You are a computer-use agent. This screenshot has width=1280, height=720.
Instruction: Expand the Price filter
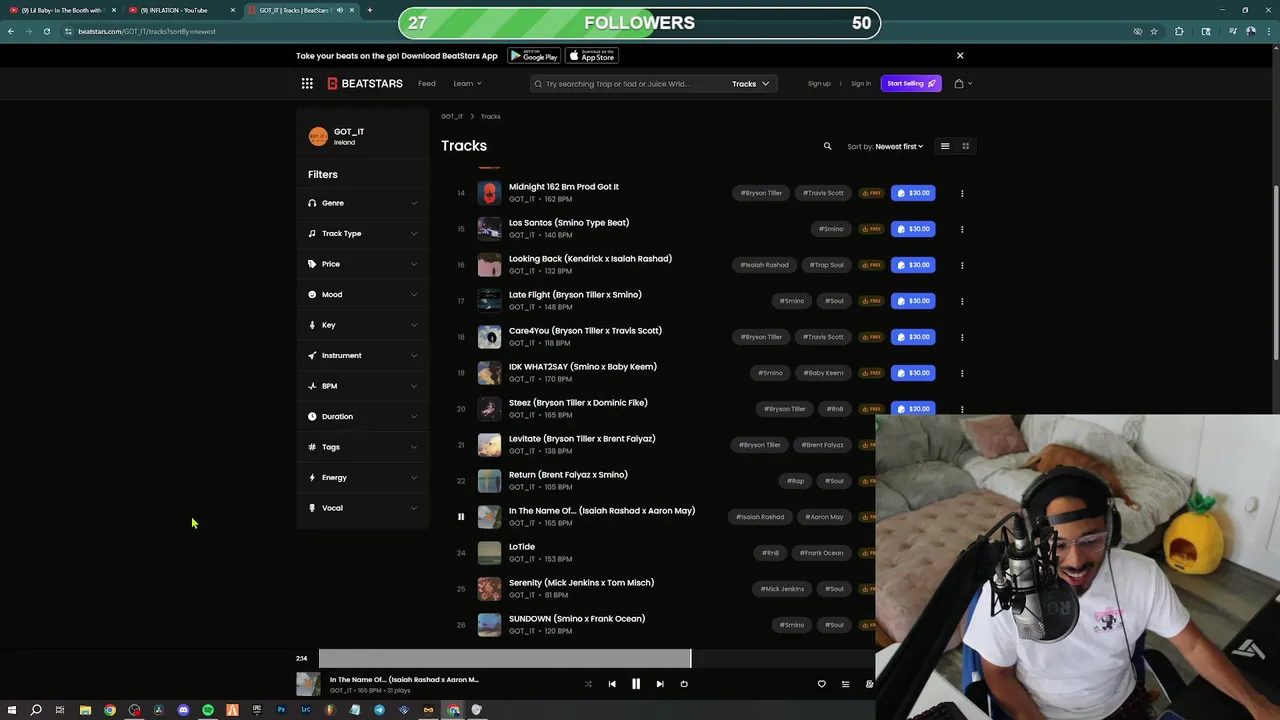tap(363, 264)
